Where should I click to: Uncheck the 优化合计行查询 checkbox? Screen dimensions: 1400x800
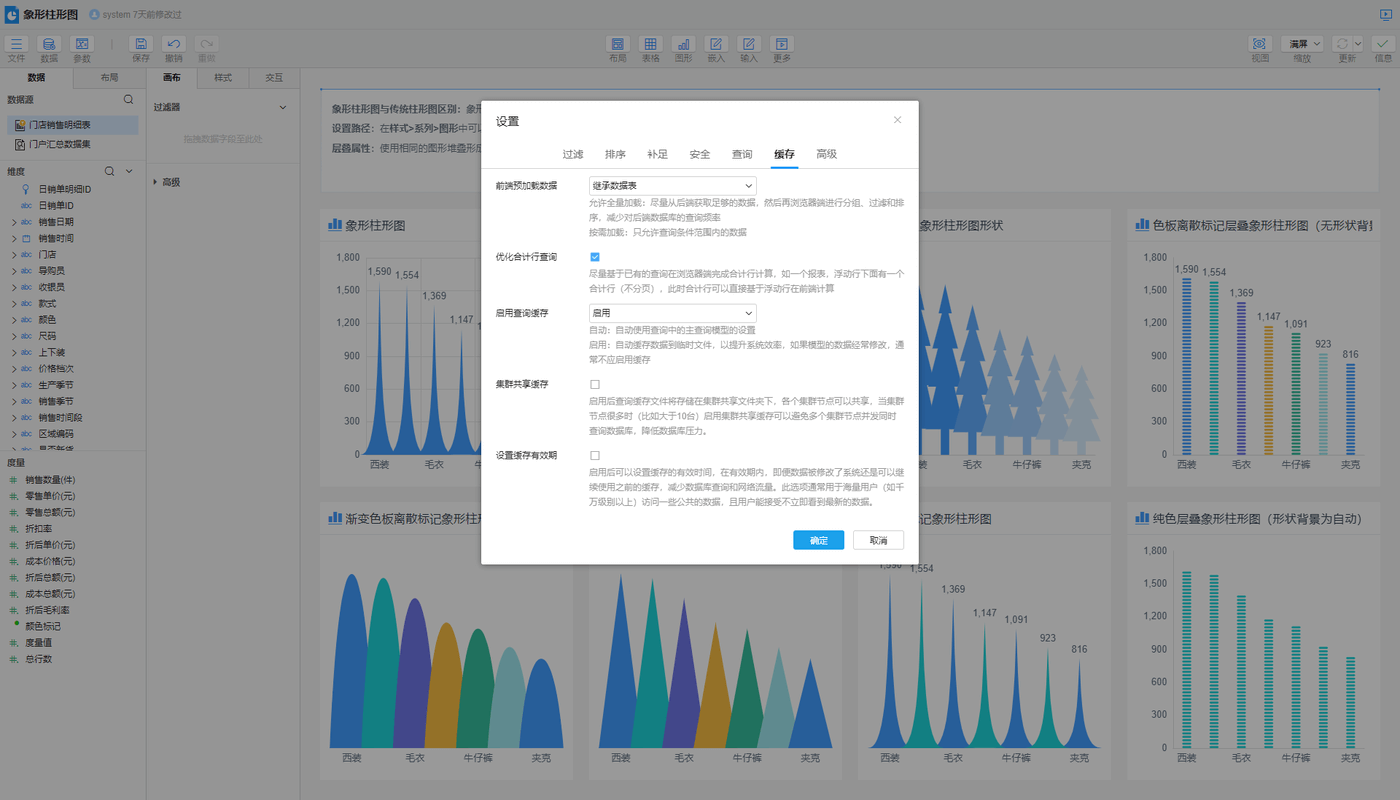(595, 257)
